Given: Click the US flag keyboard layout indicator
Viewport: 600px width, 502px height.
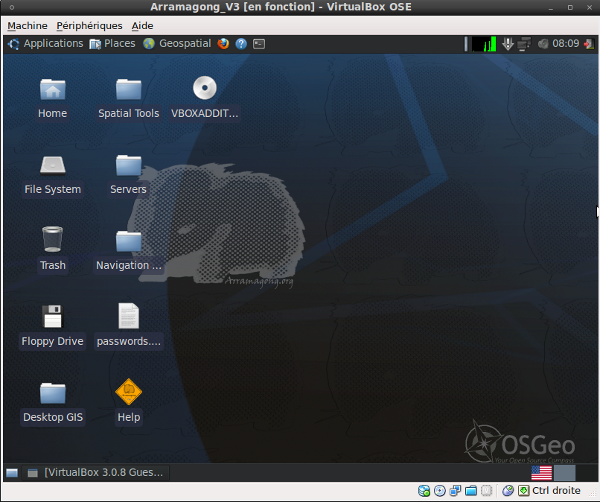Looking at the screenshot, I should 541,473.
